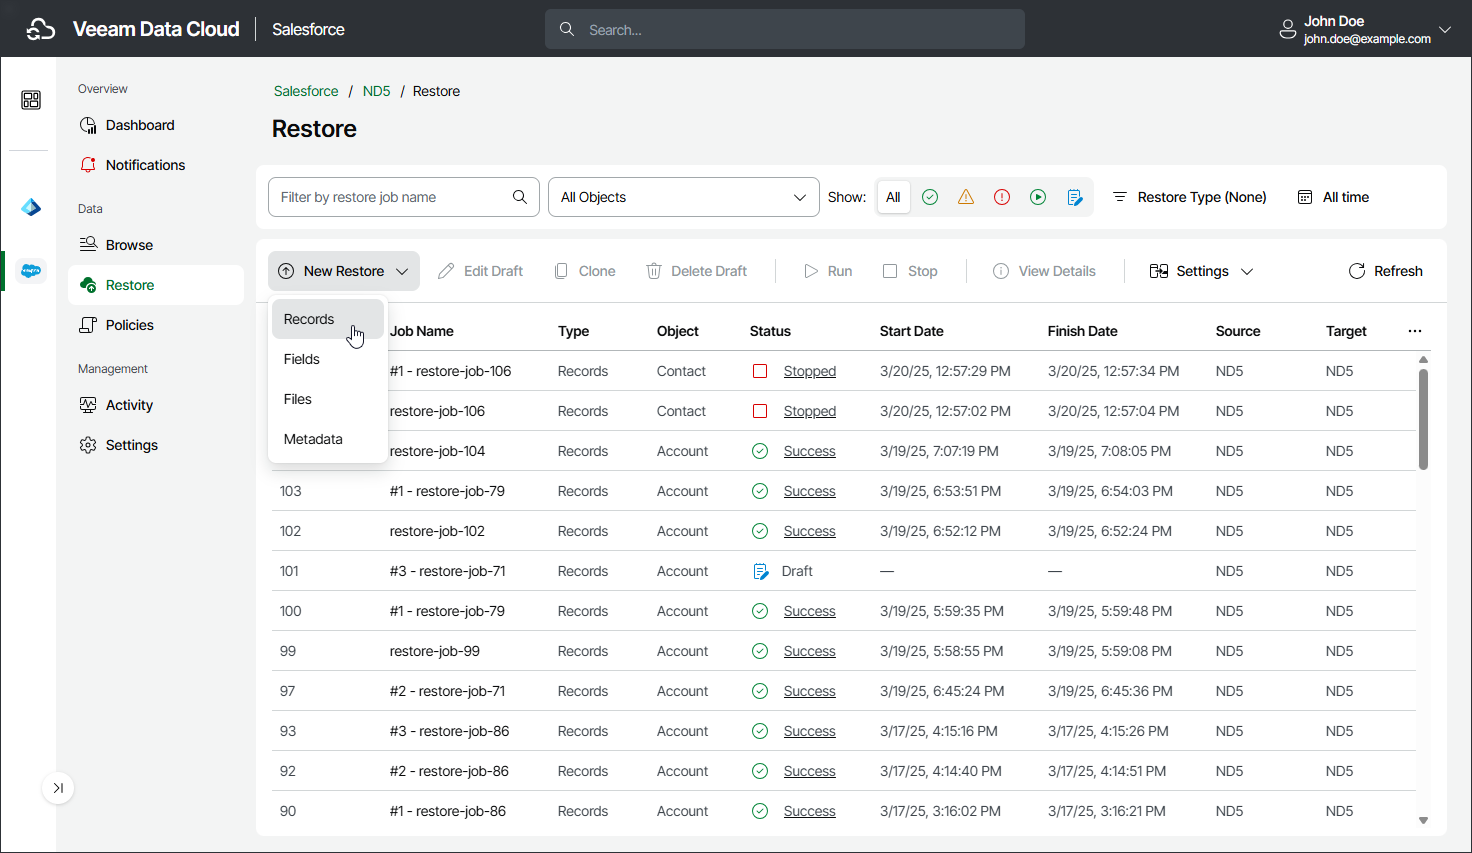Image resolution: width=1472 pixels, height=853 pixels.
Task: Open Activity in sidebar
Action: coord(156,405)
